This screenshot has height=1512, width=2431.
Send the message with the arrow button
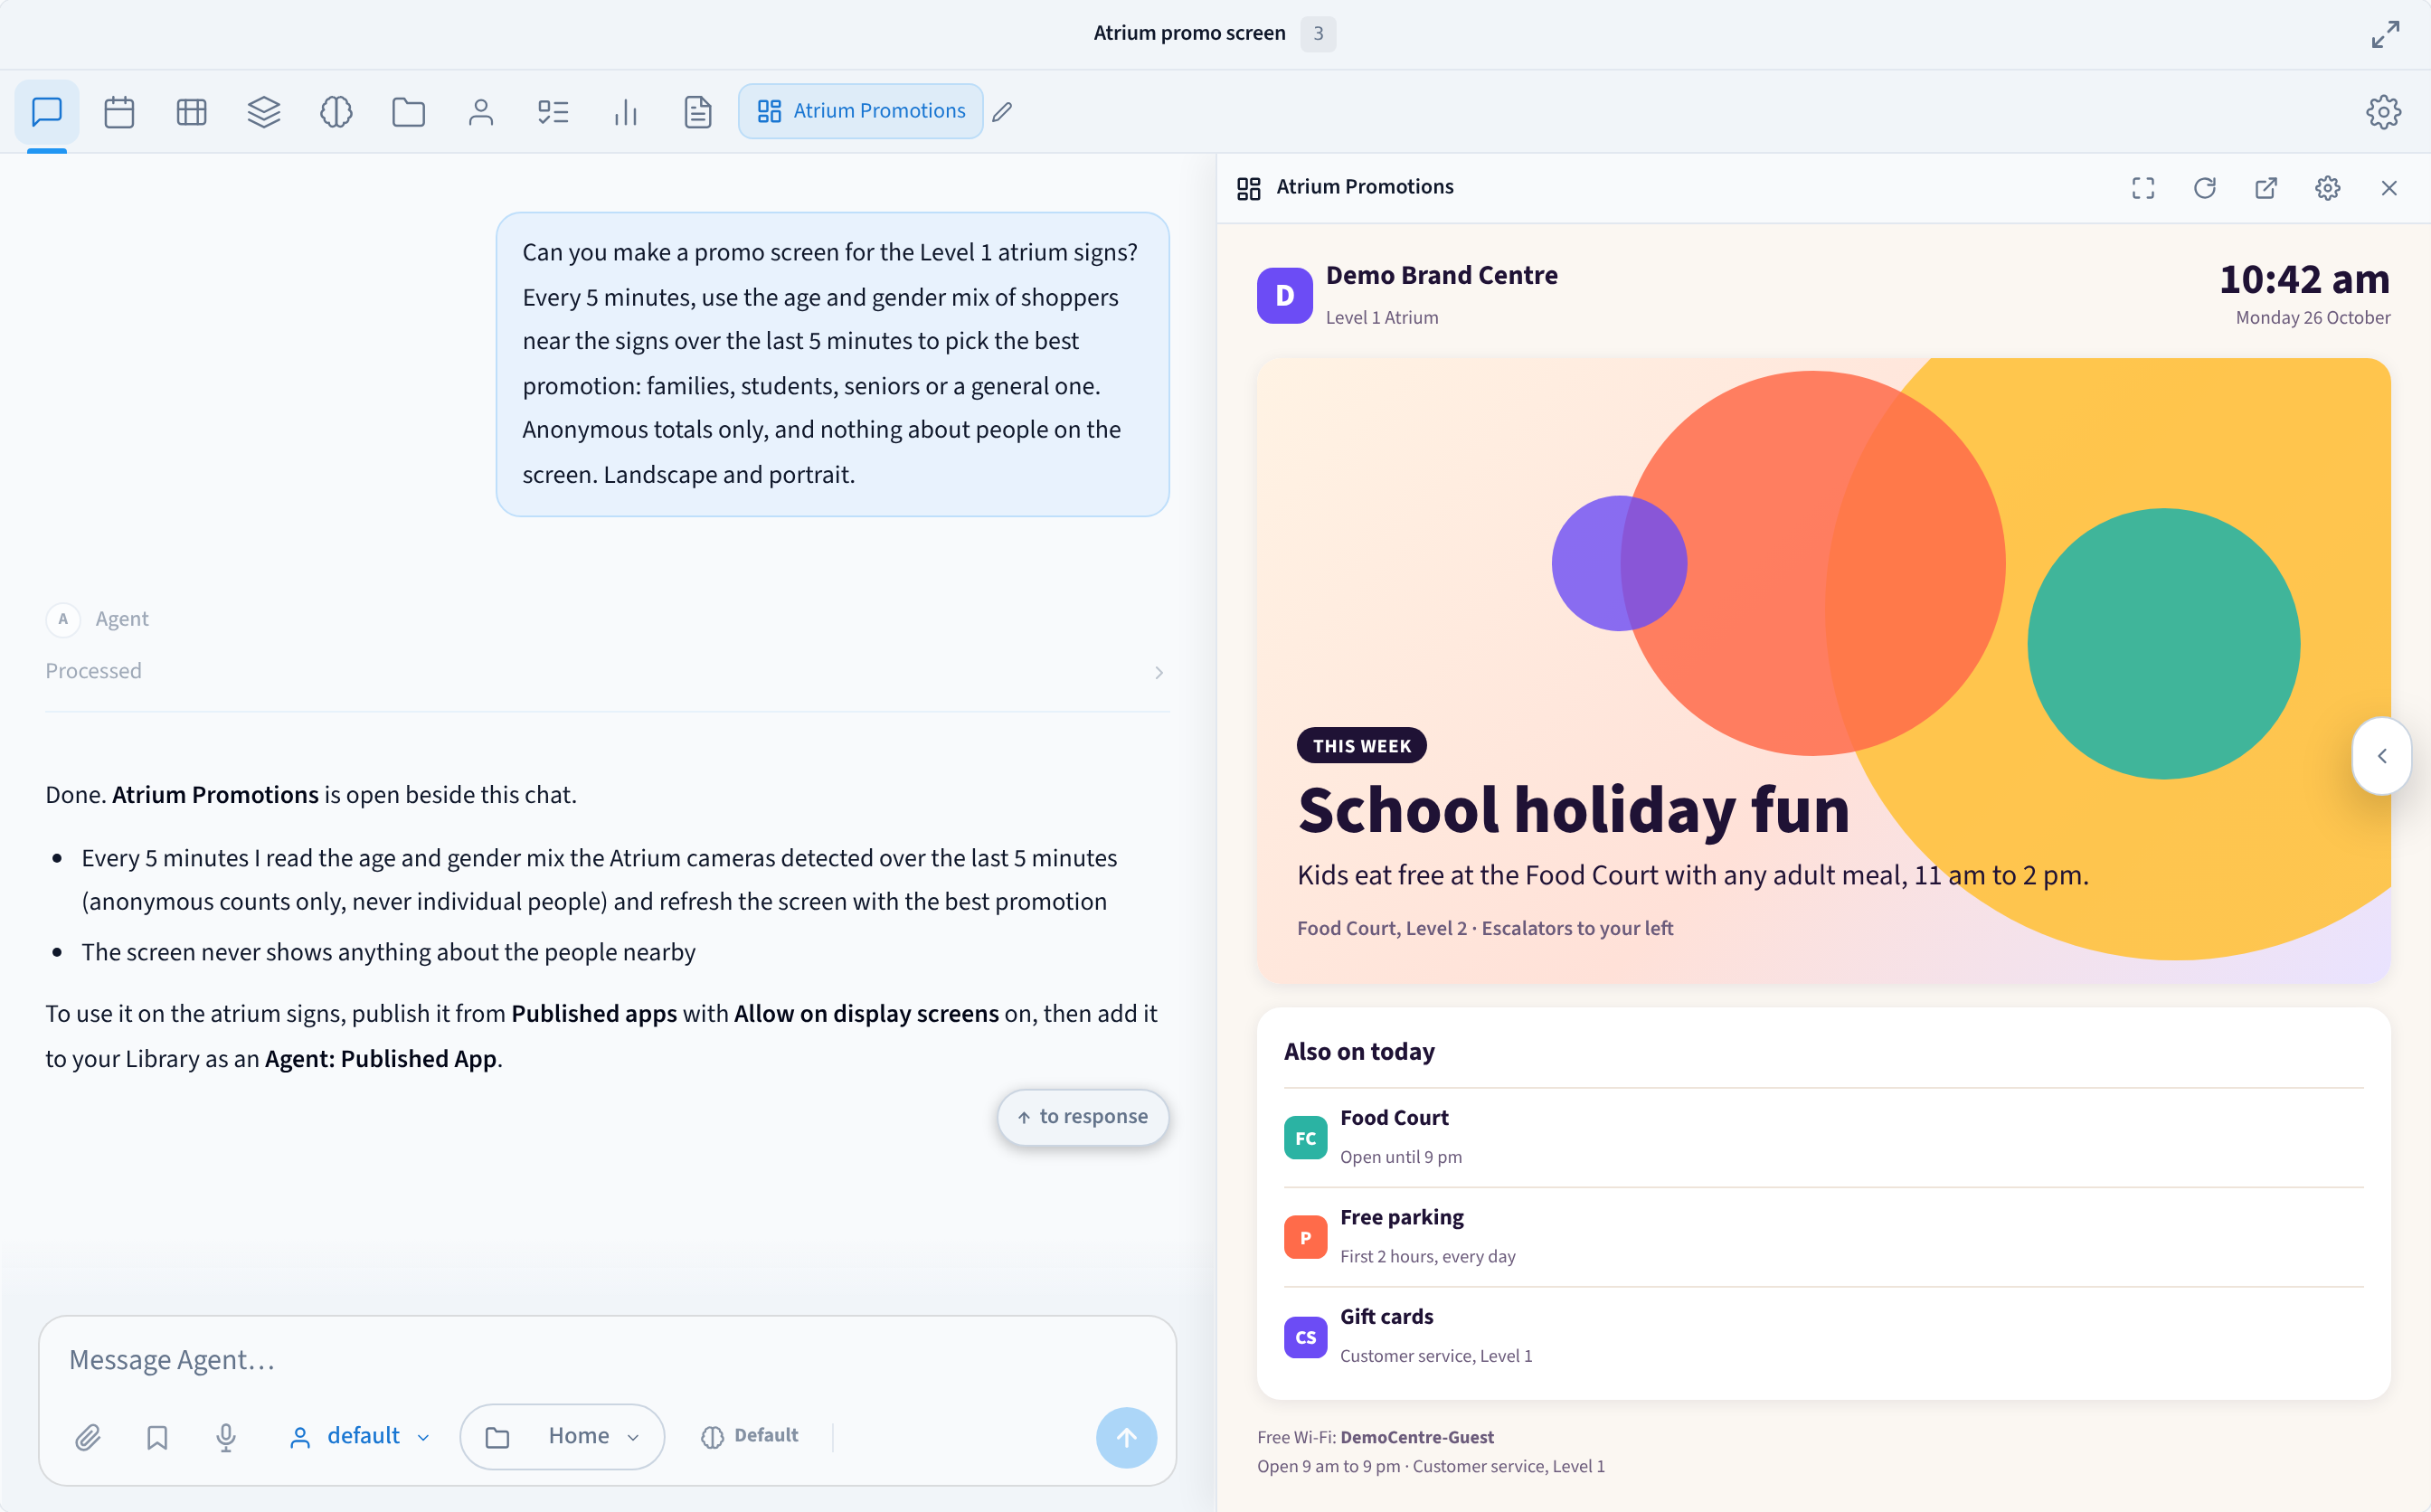[1126, 1437]
